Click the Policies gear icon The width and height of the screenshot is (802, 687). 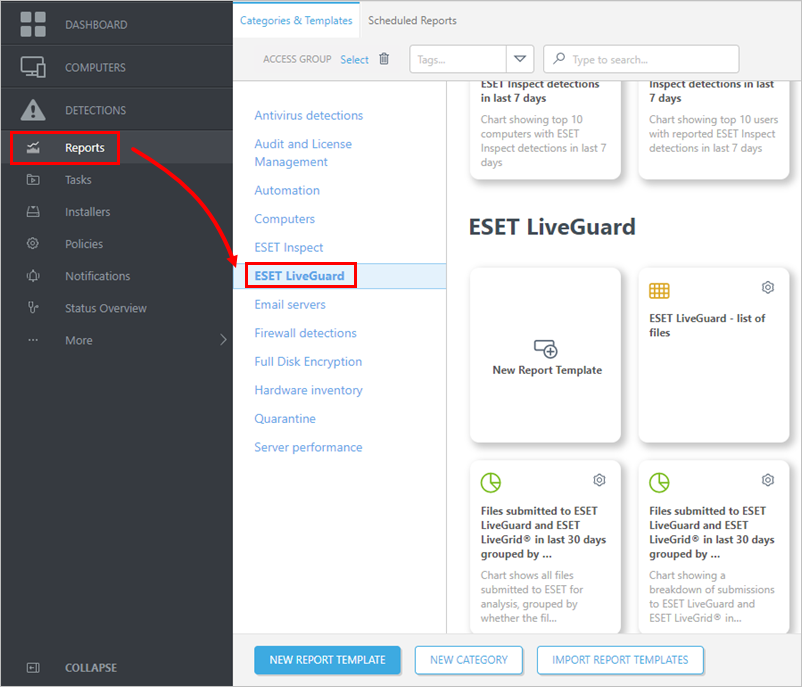33,243
